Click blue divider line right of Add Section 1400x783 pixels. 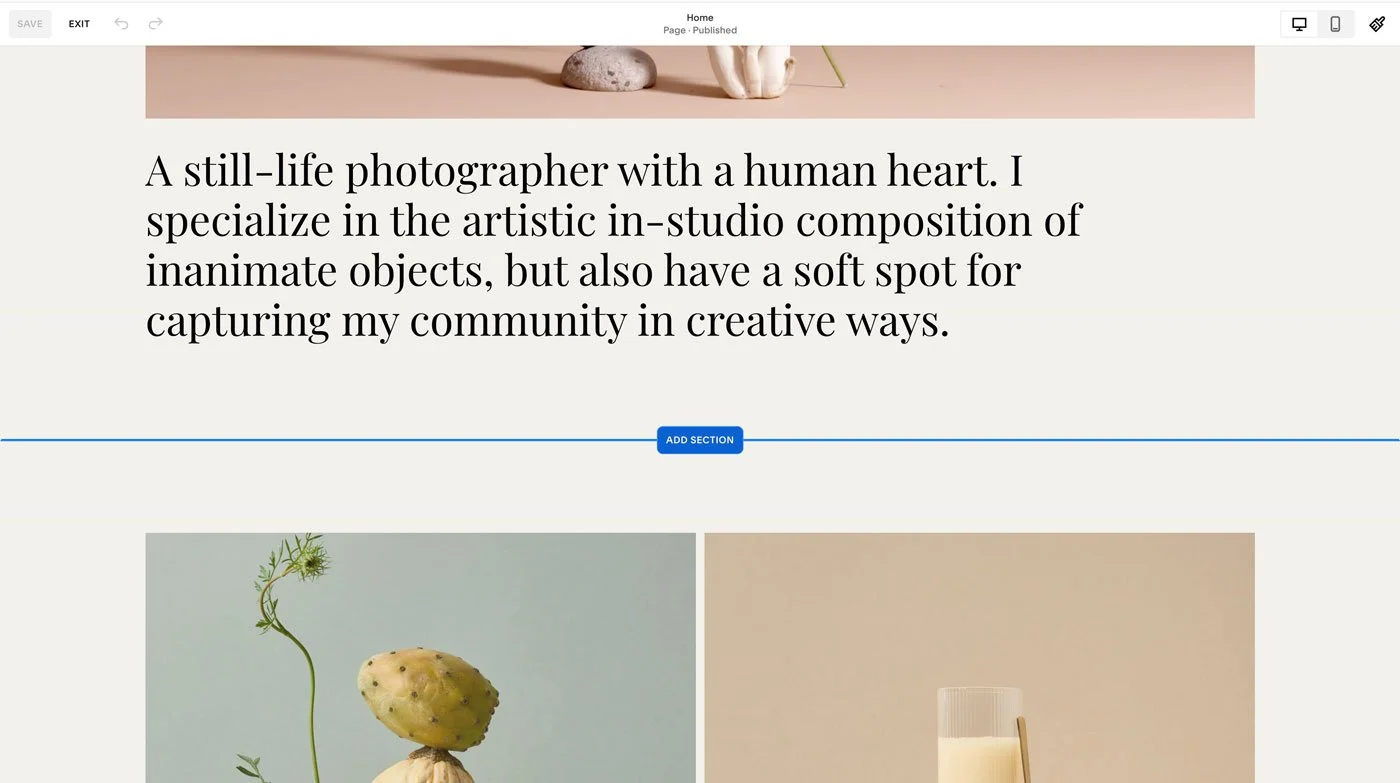[x=1071, y=440]
